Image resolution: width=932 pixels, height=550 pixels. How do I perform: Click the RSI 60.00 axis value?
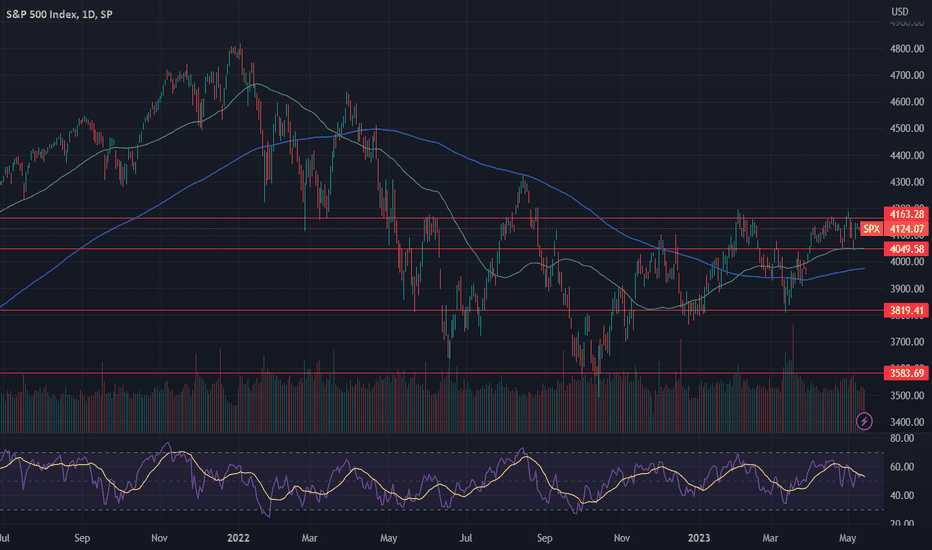[902, 467]
